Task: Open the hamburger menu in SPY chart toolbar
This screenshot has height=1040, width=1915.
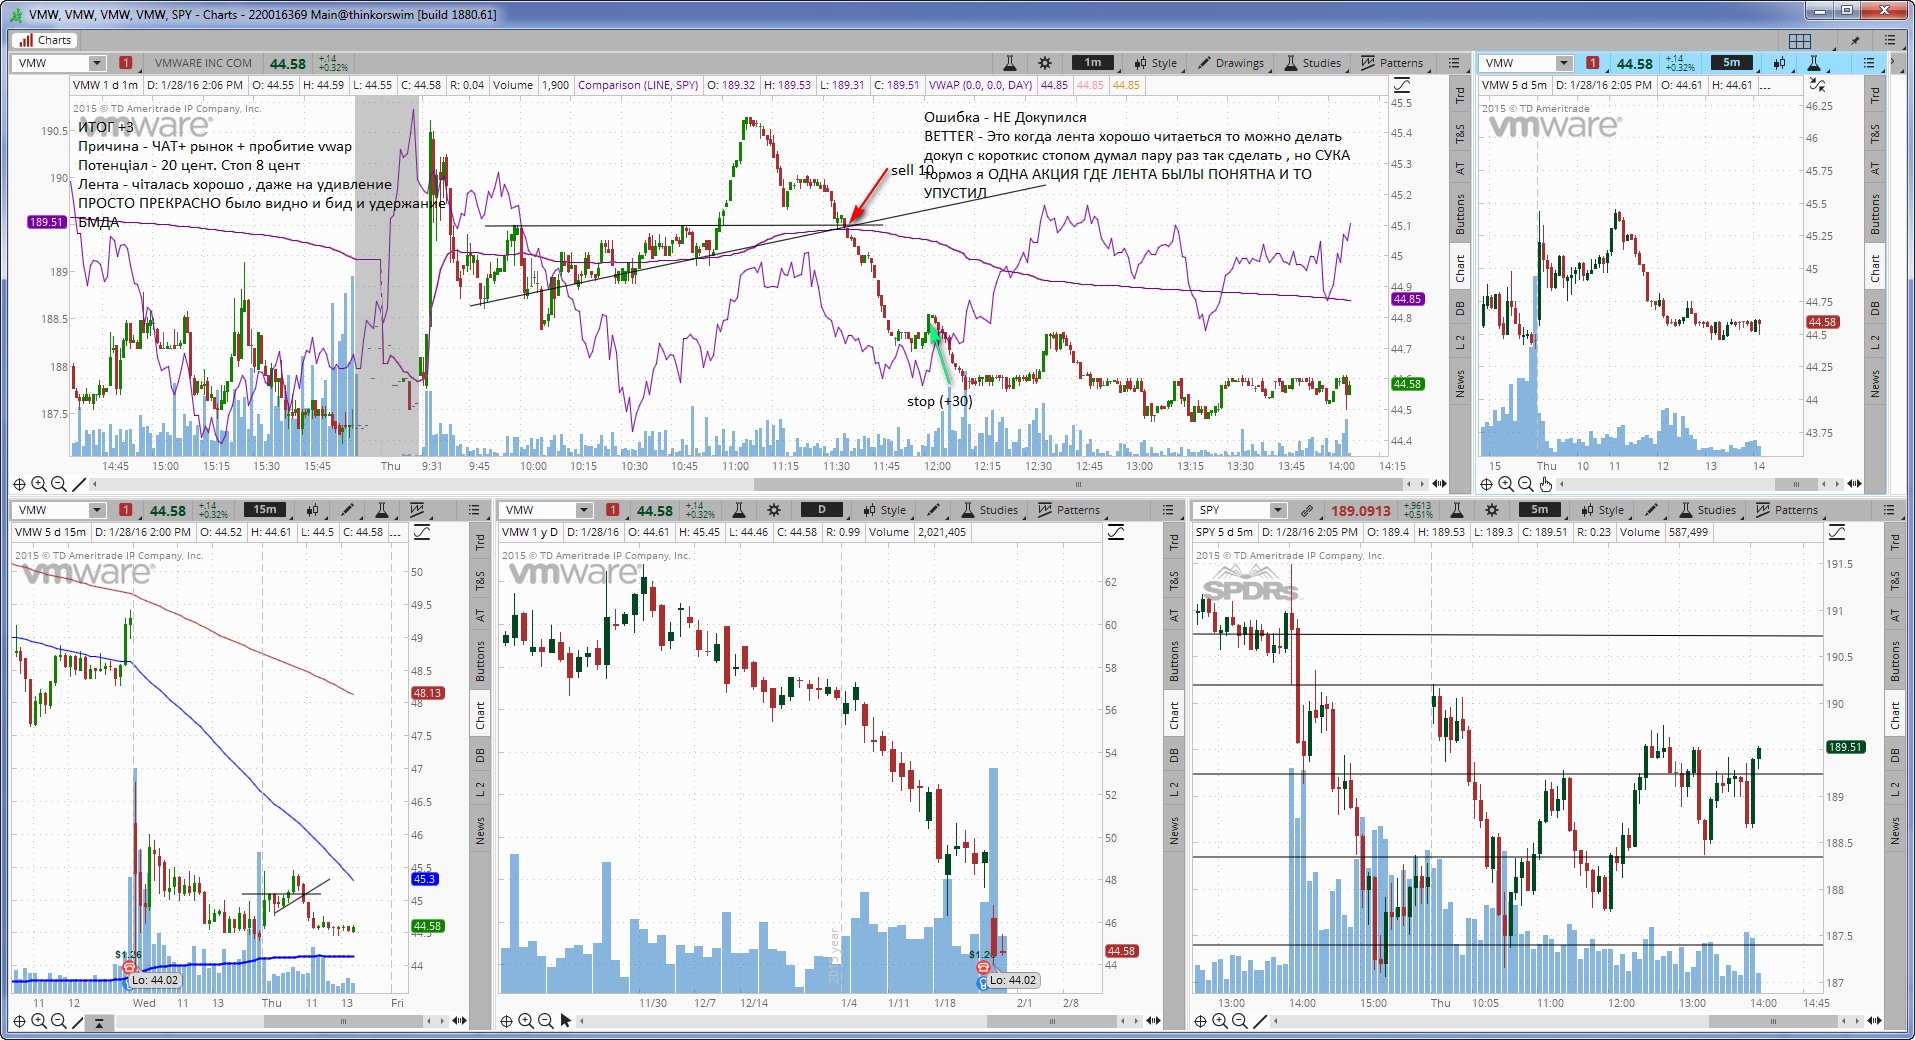Action: click(x=1889, y=510)
